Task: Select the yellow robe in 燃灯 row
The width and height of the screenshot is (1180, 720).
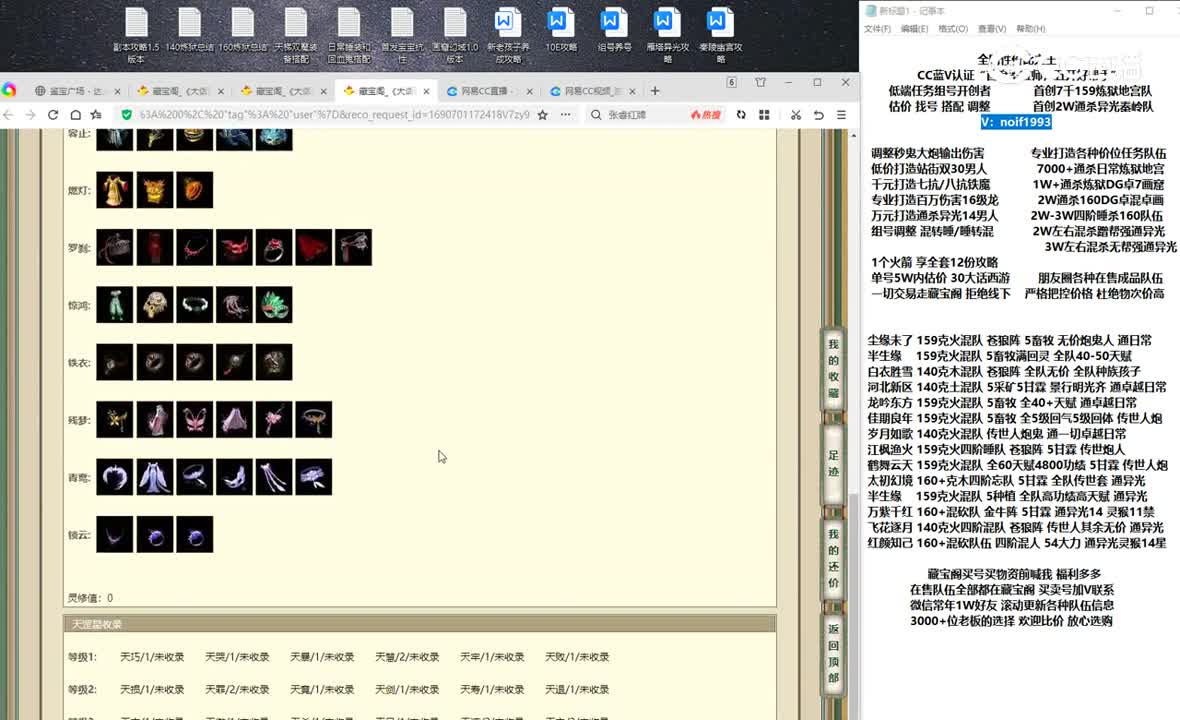Action: tap(114, 190)
